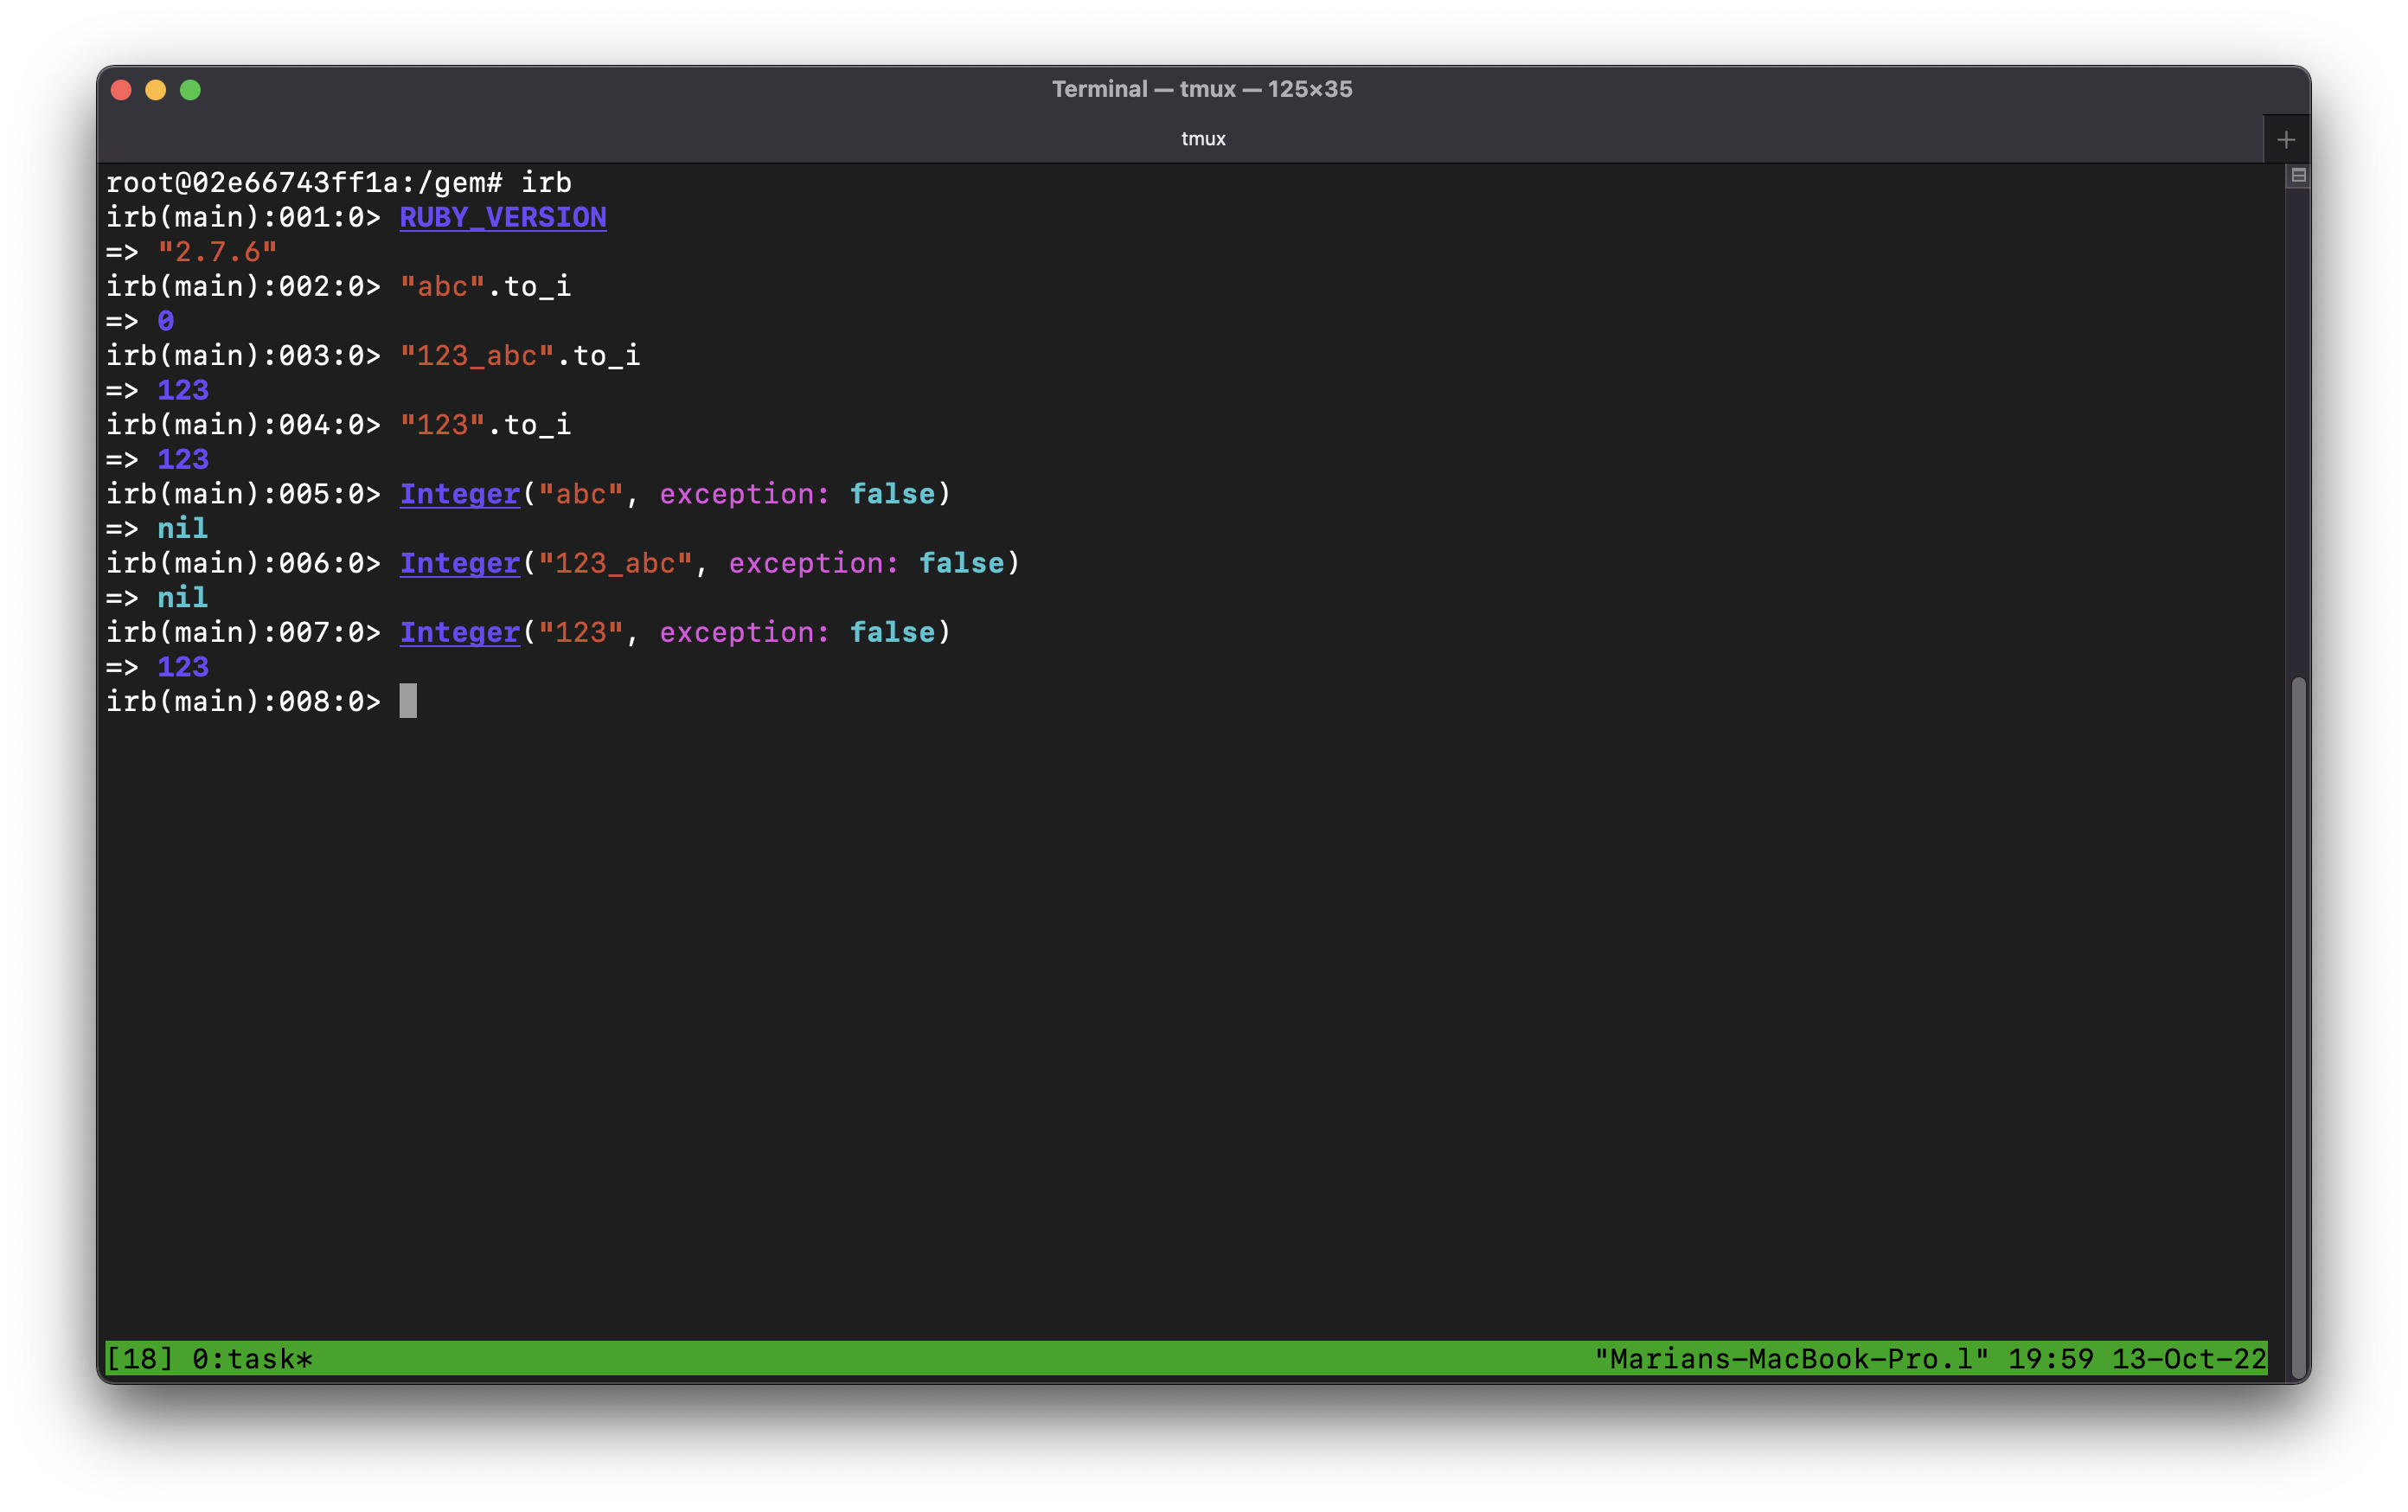Click the yellow minimize traffic light
Image resolution: width=2408 pixels, height=1512 pixels.
coord(155,90)
